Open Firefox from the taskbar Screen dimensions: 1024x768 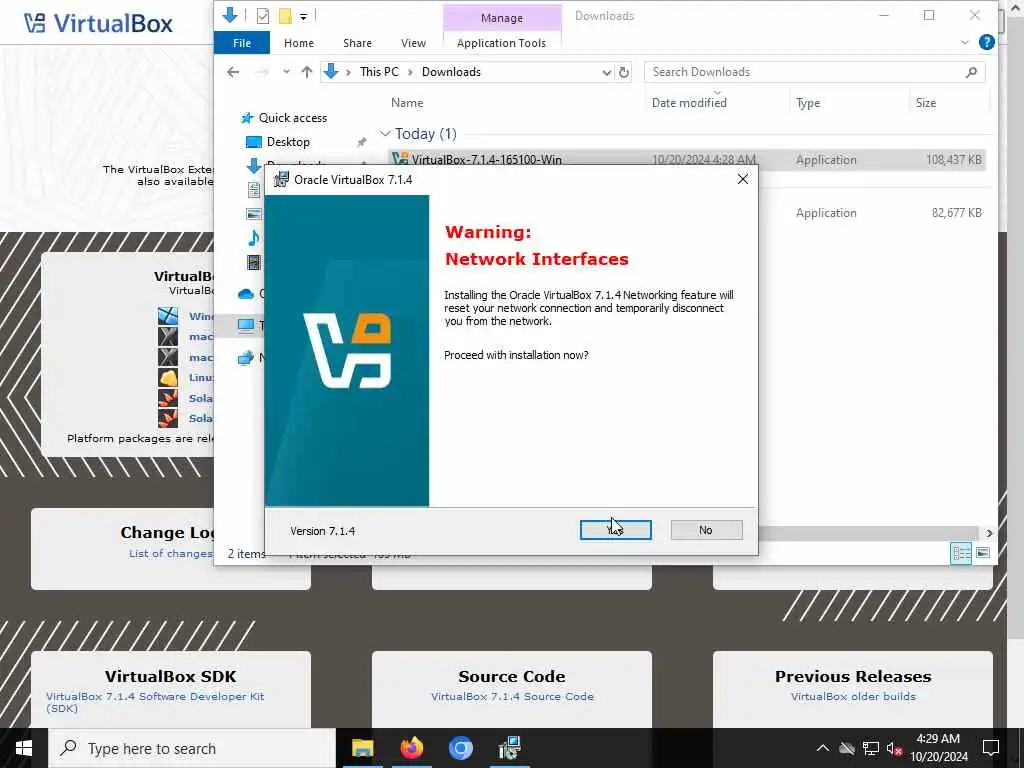411,748
